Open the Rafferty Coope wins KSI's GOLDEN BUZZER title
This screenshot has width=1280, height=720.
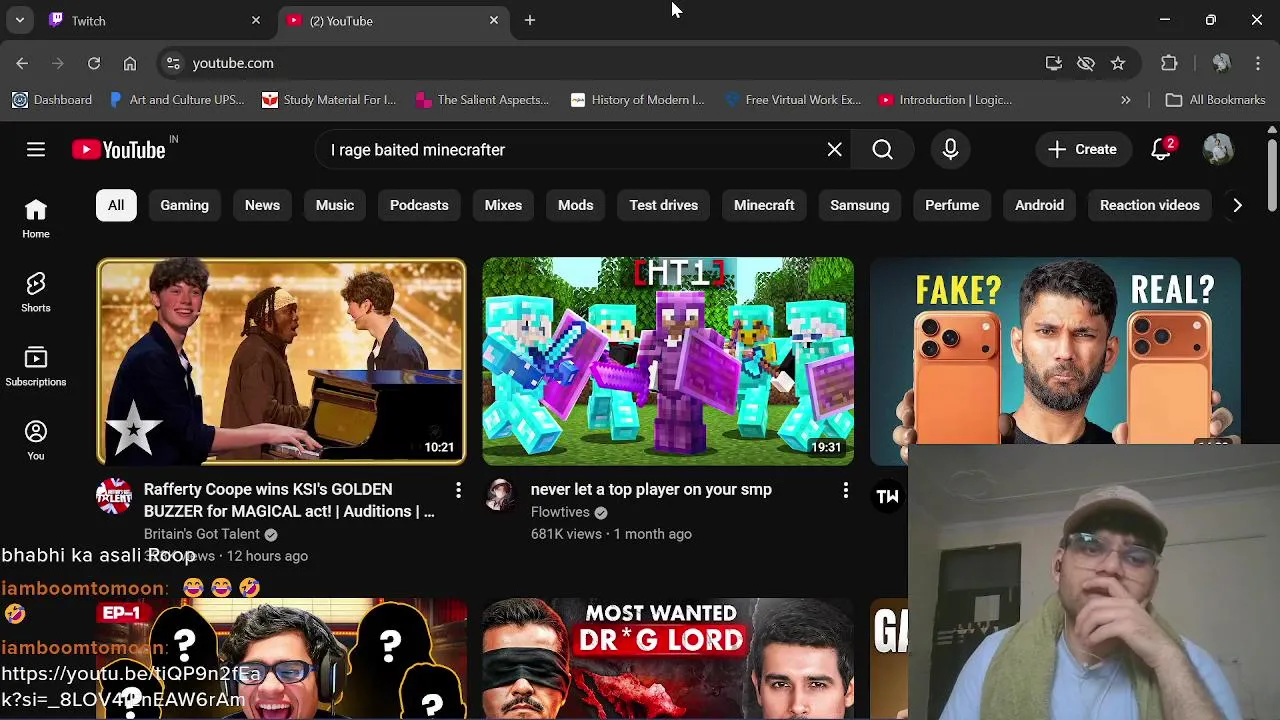(289, 500)
